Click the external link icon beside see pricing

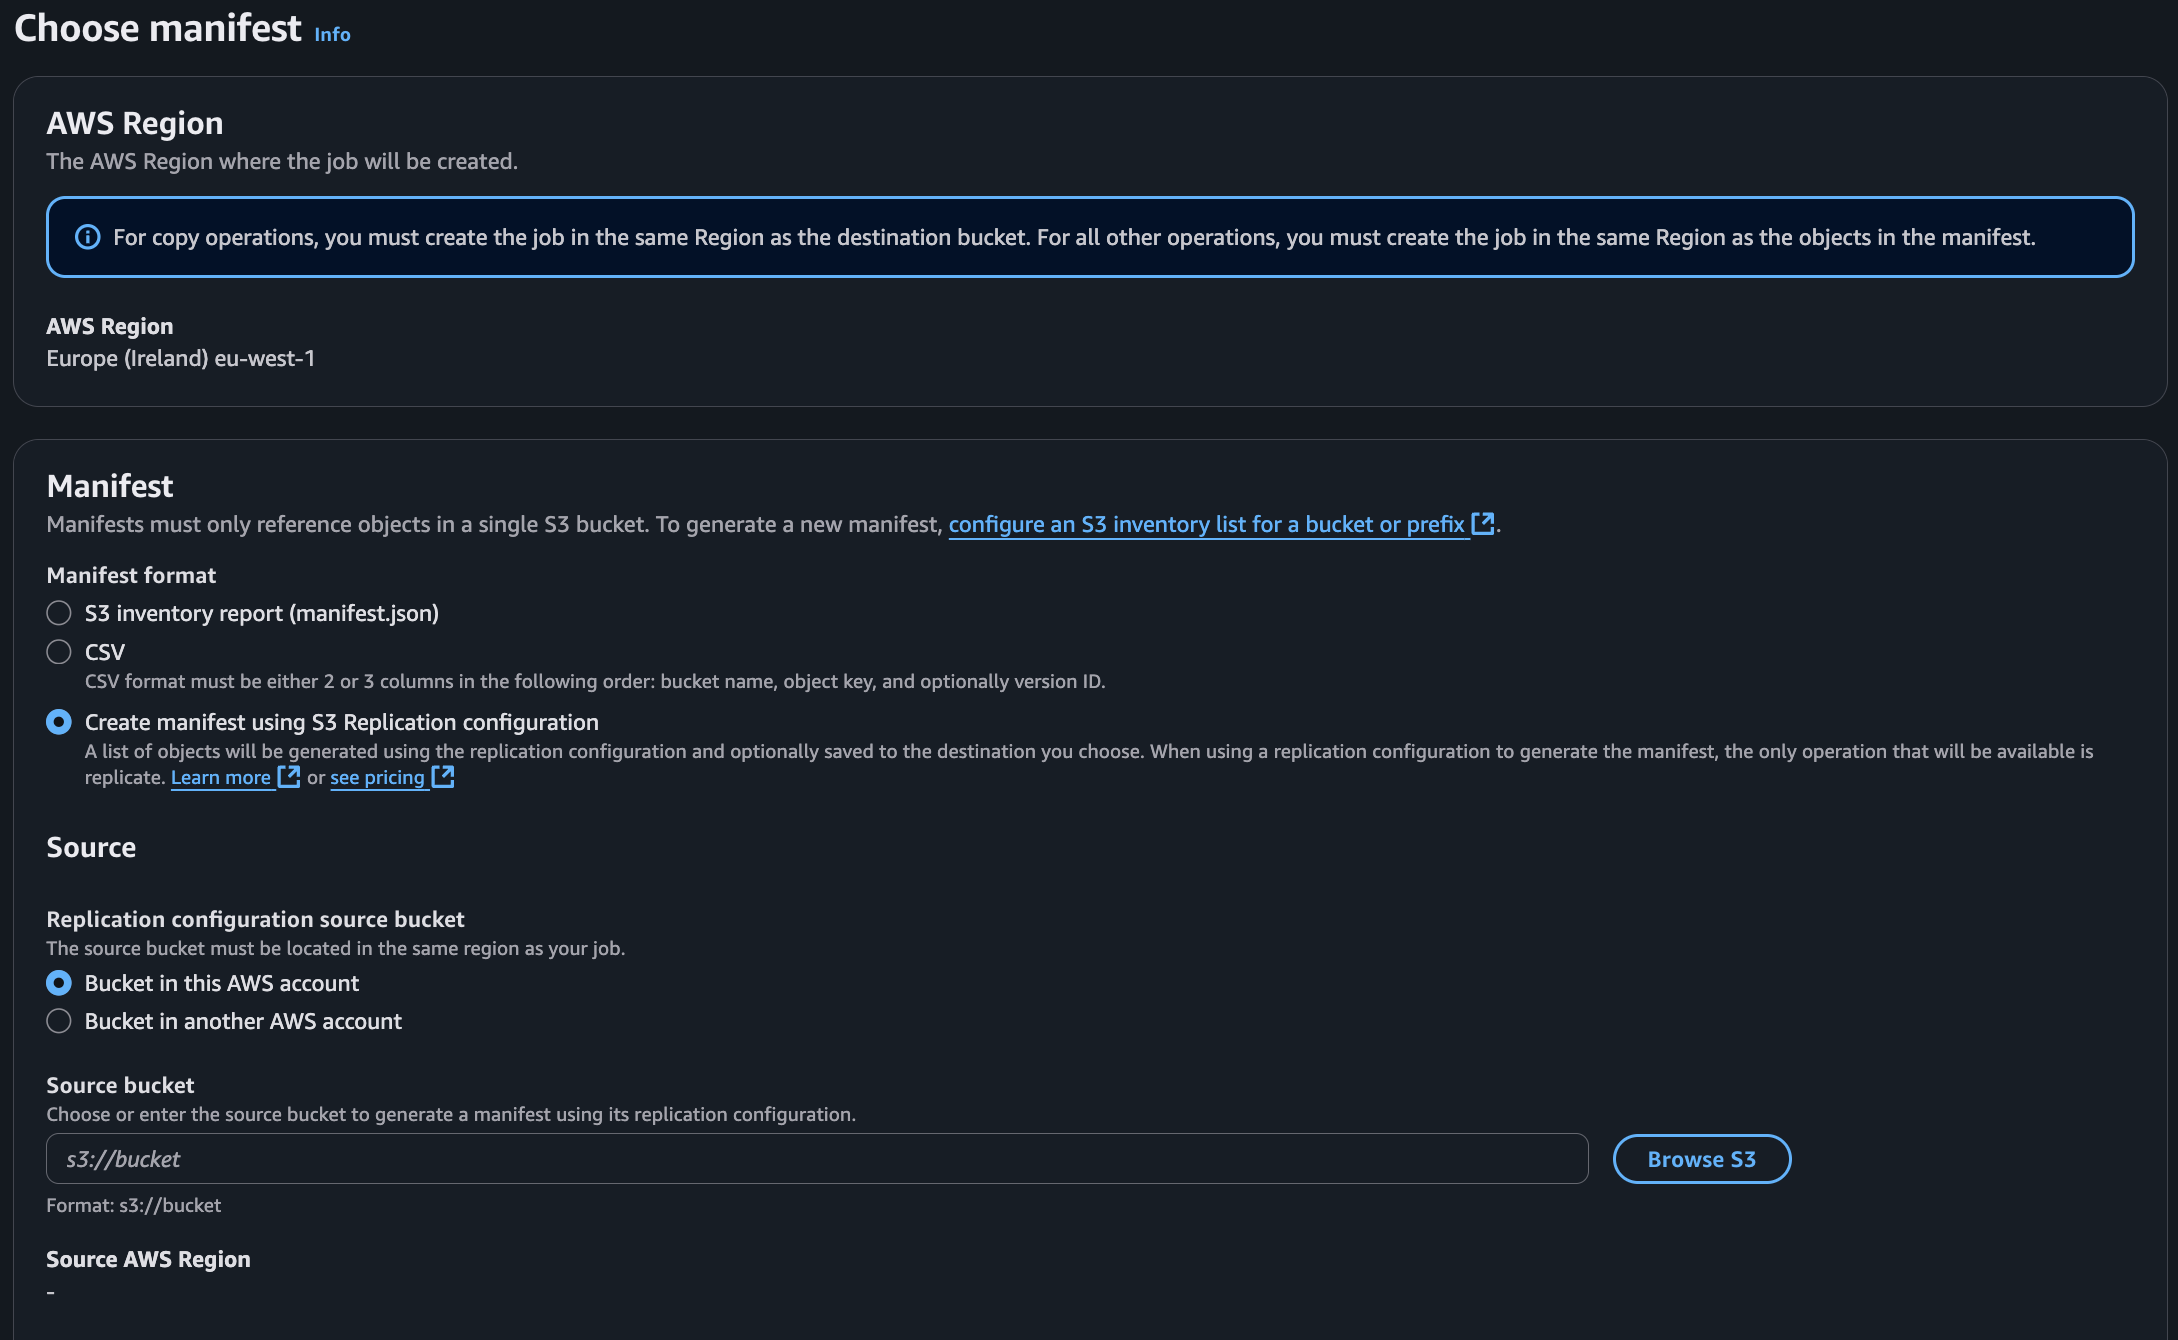pyautogui.click(x=442, y=777)
